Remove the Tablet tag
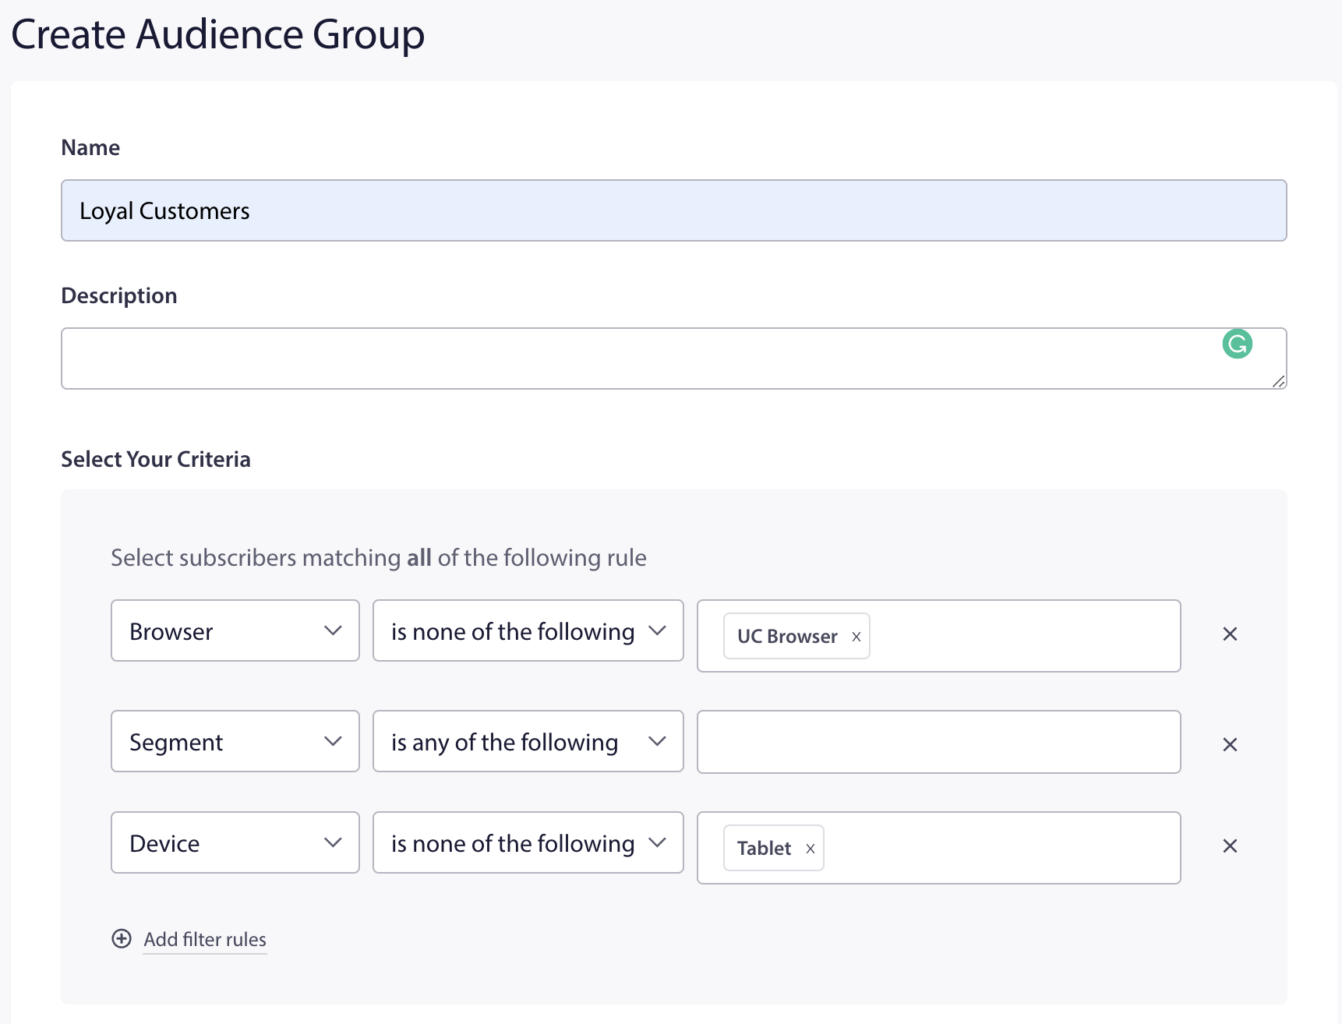Image resolution: width=1342 pixels, height=1024 pixels. click(810, 849)
